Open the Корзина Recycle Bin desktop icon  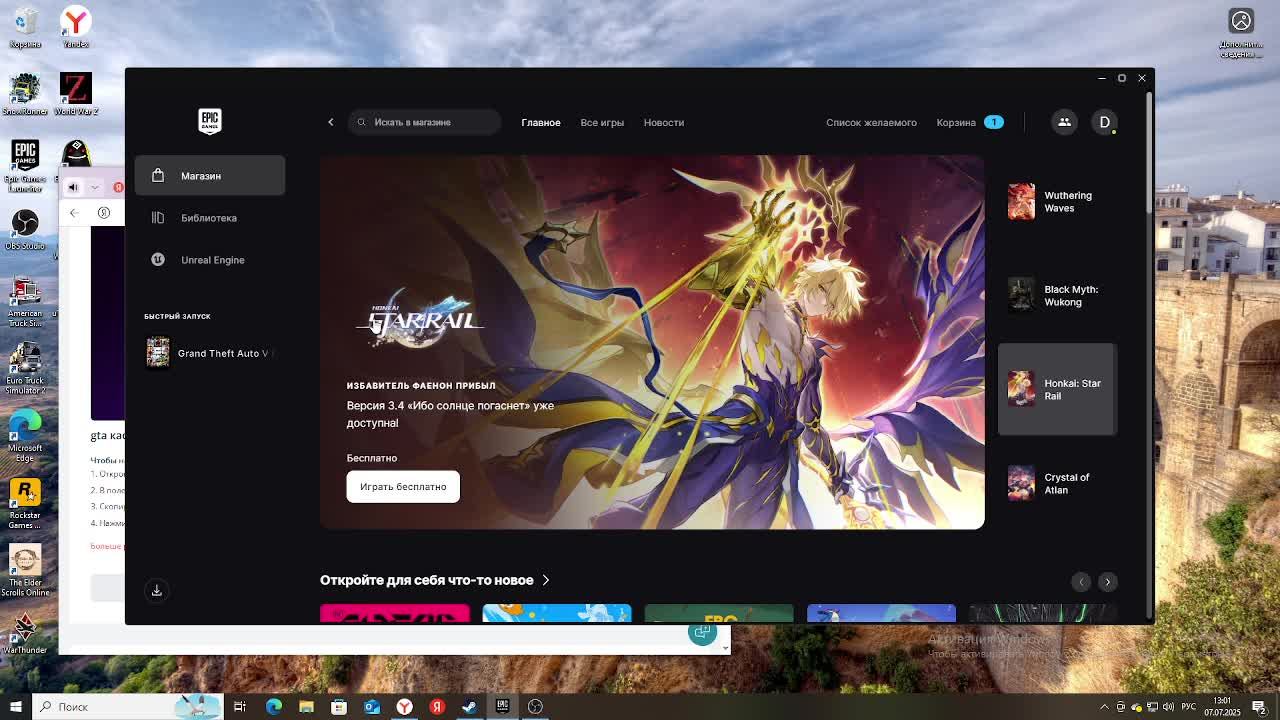(25, 27)
